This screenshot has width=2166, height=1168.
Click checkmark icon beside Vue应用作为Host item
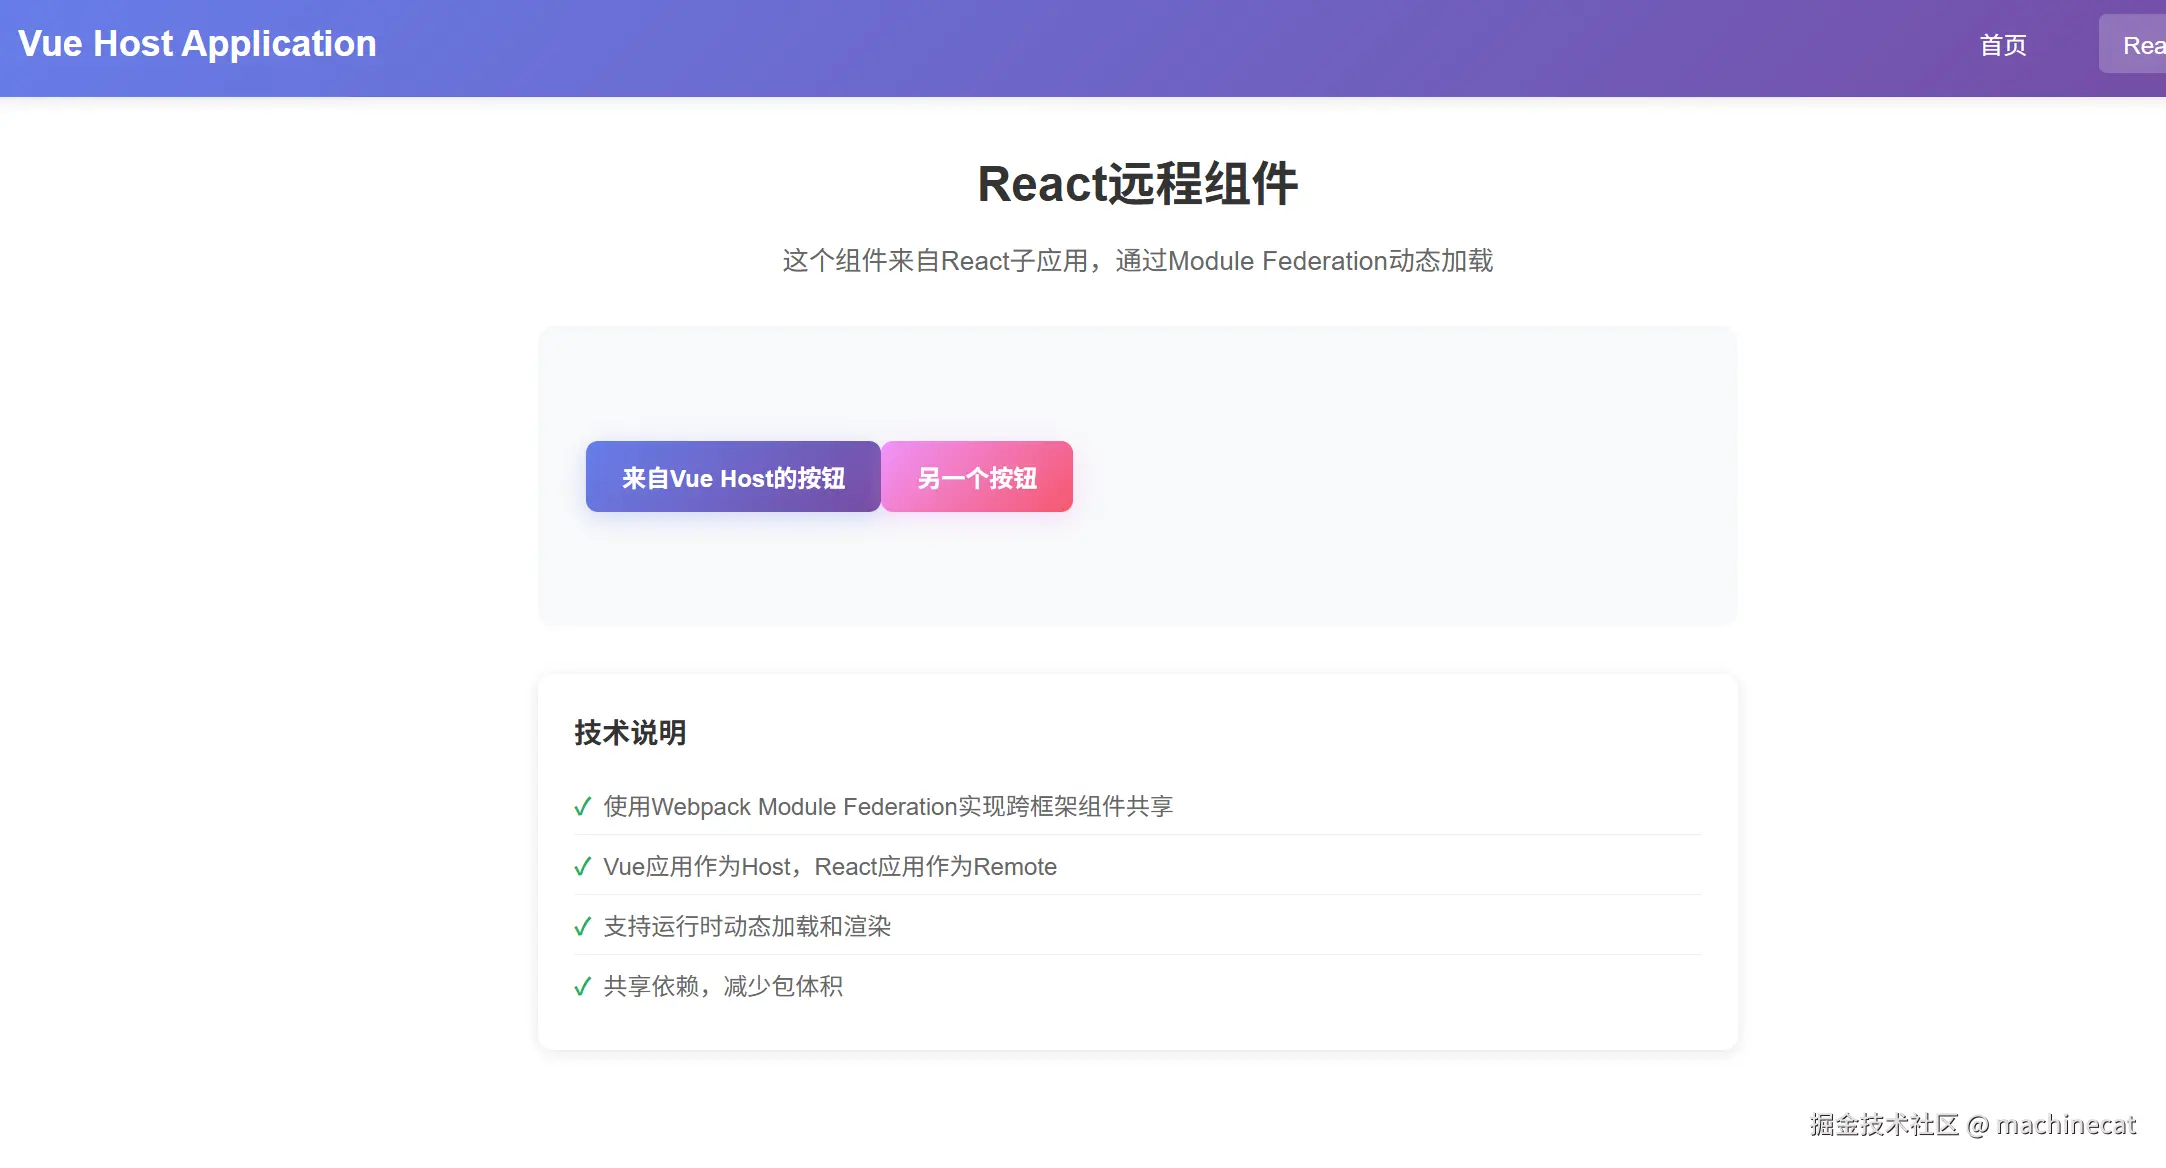582,867
